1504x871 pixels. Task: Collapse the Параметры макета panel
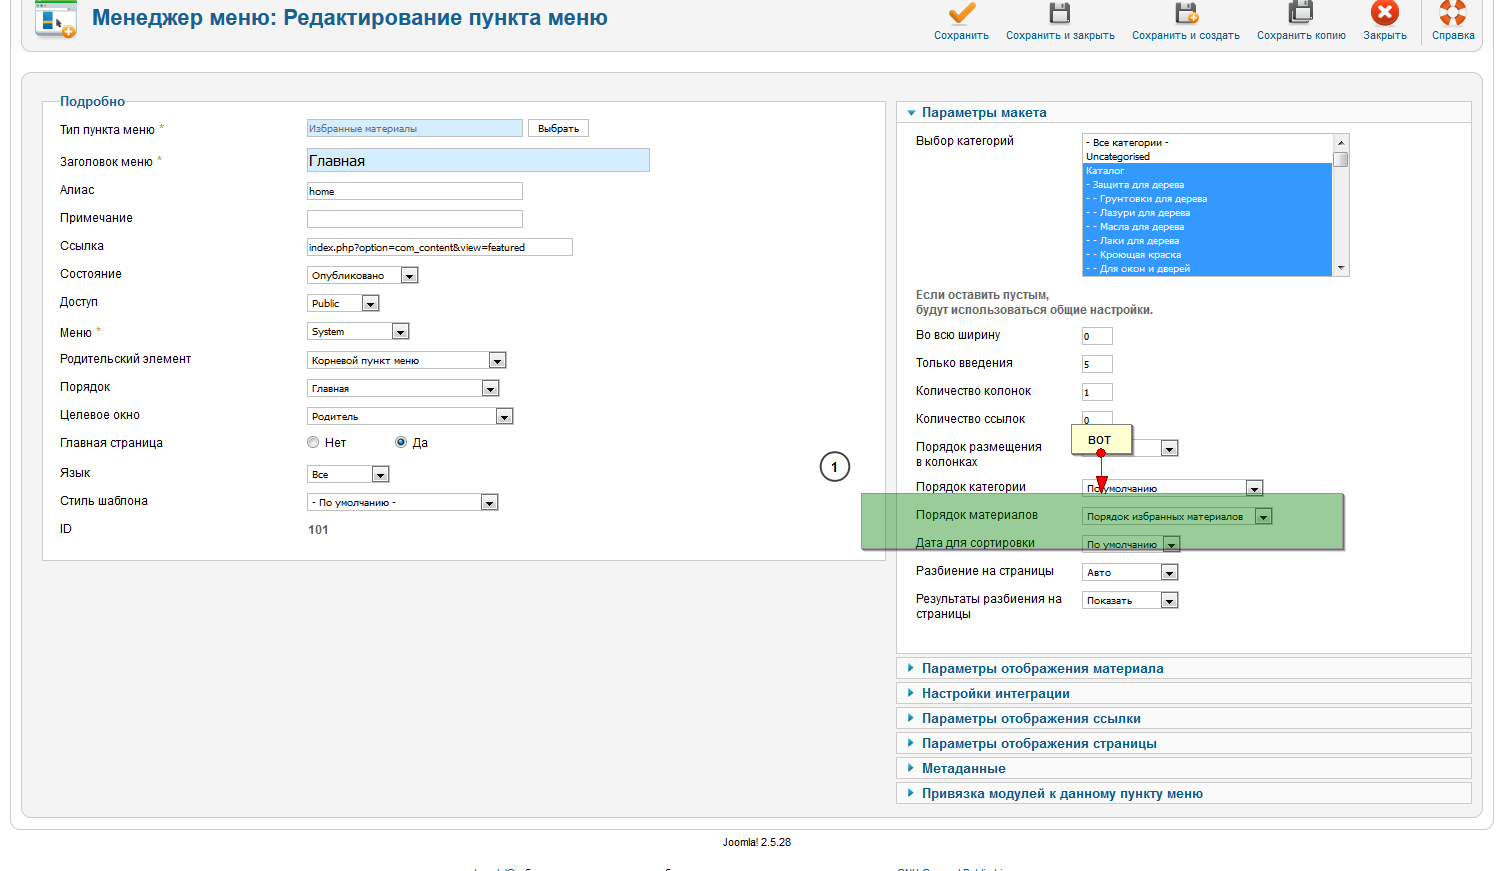pyautogui.click(x=1184, y=113)
